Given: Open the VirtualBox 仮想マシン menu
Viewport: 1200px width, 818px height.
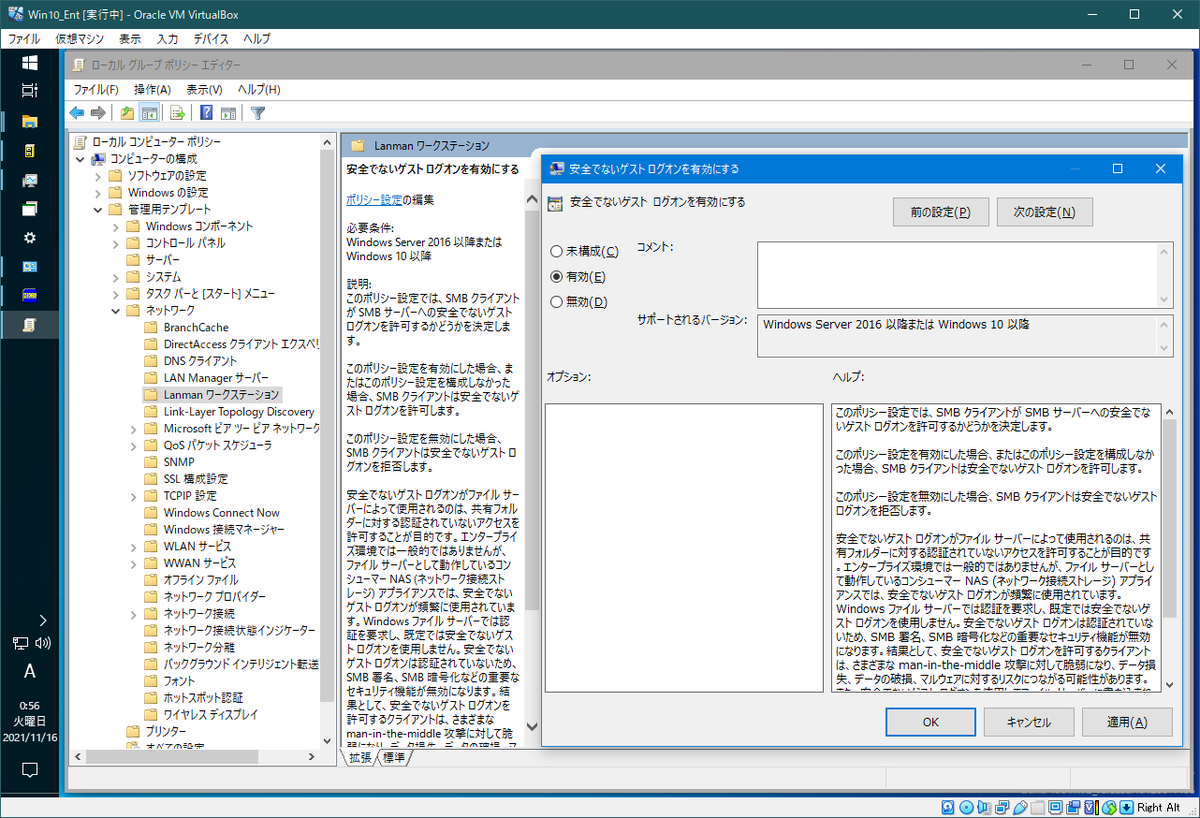Looking at the screenshot, I should click(x=80, y=39).
